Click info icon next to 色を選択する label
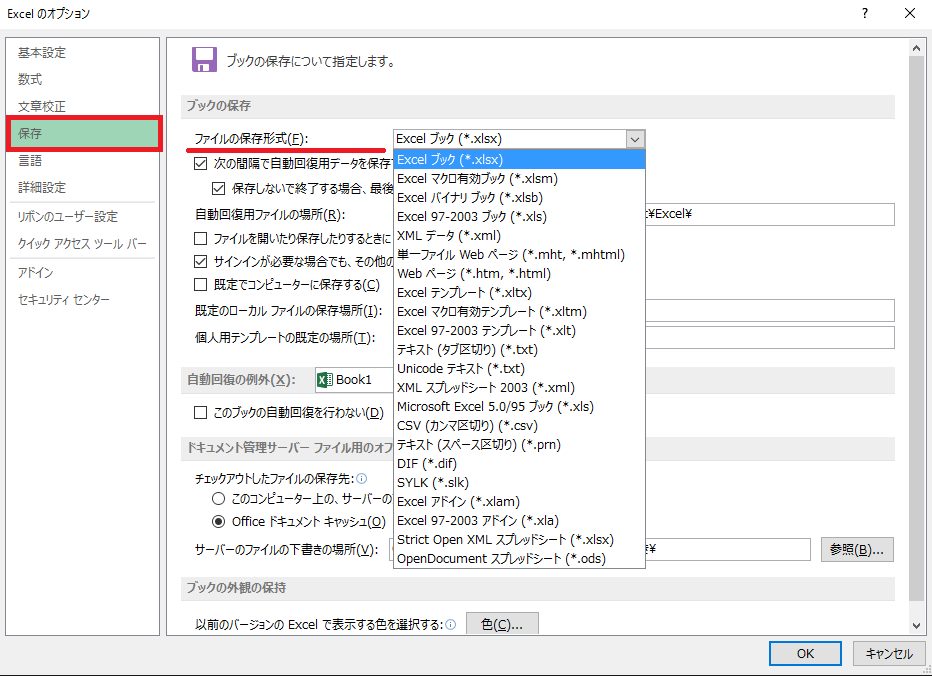Image resolution: width=932 pixels, height=676 pixels. pyautogui.click(x=451, y=625)
